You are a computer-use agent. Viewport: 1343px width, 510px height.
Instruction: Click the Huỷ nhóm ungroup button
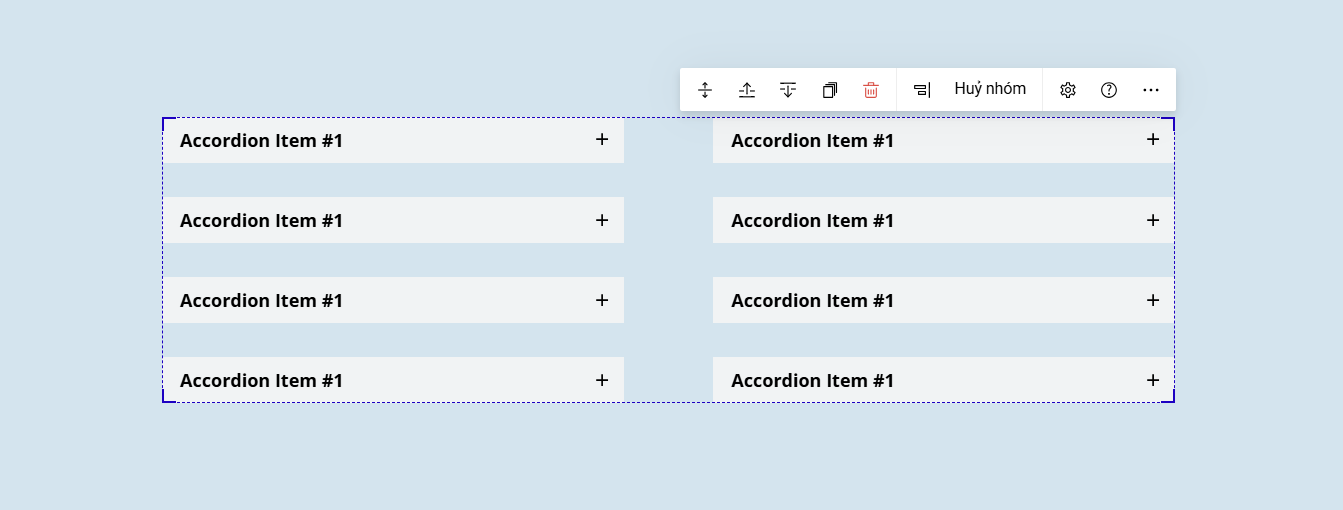pos(990,89)
